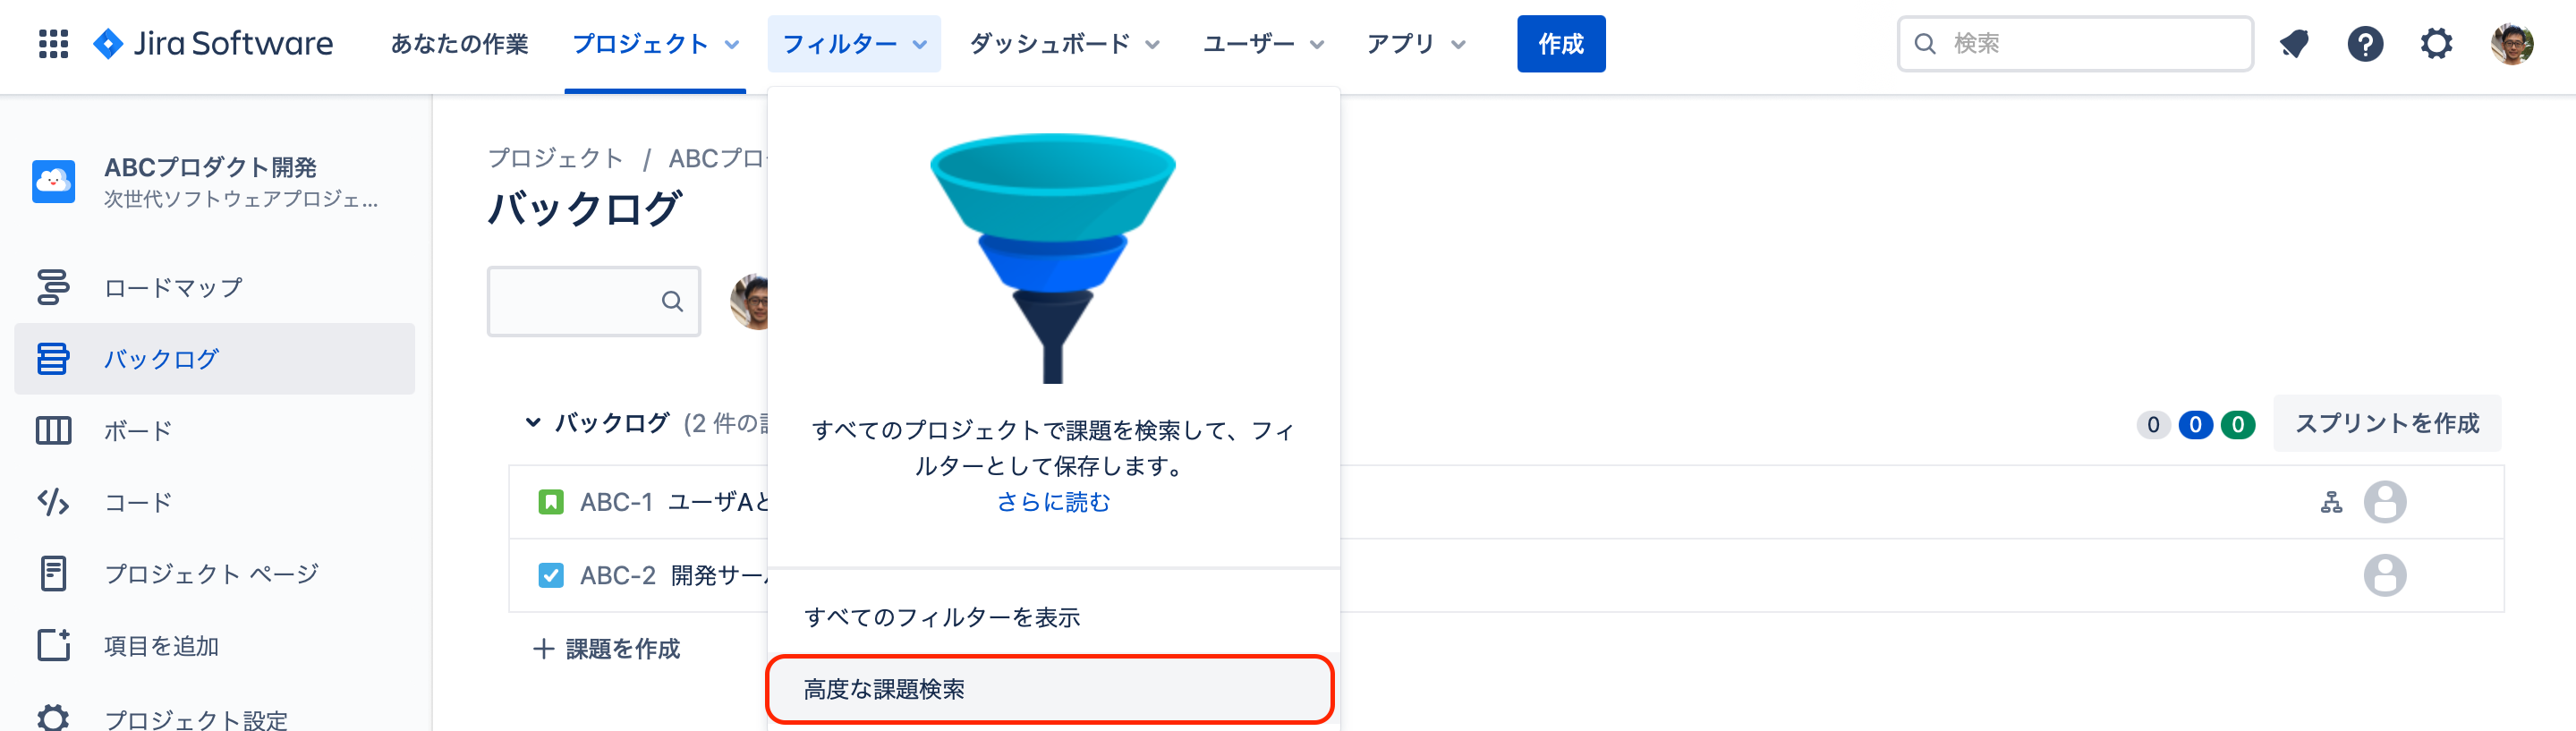Click the スプリントを作成 button
Viewport: 2576px width, 731px height.
pyautogui.click(x=2387, y=423)
